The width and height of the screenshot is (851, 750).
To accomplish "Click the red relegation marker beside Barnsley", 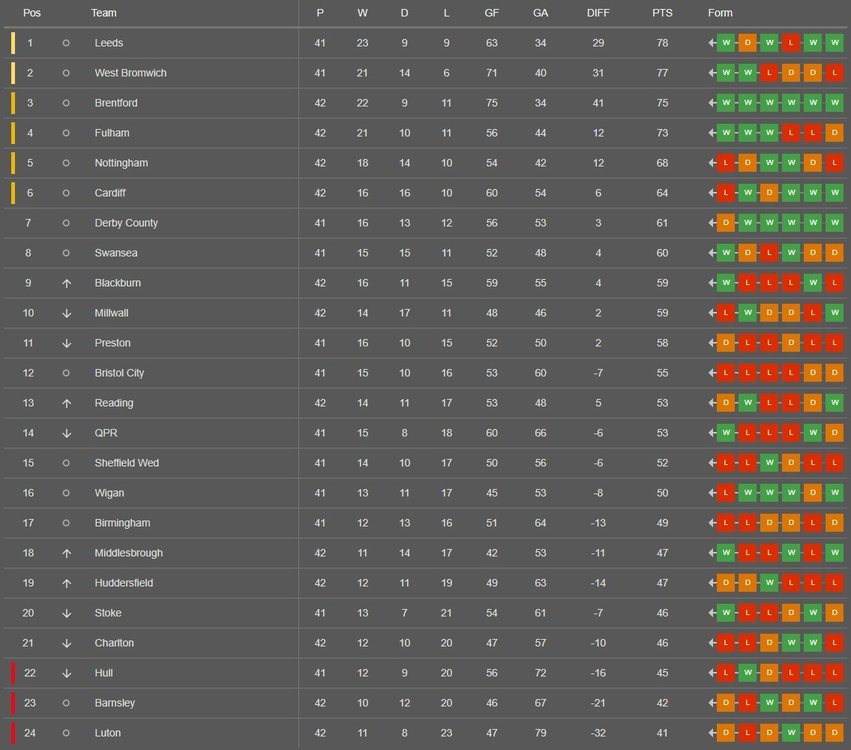I will [13, 703].
